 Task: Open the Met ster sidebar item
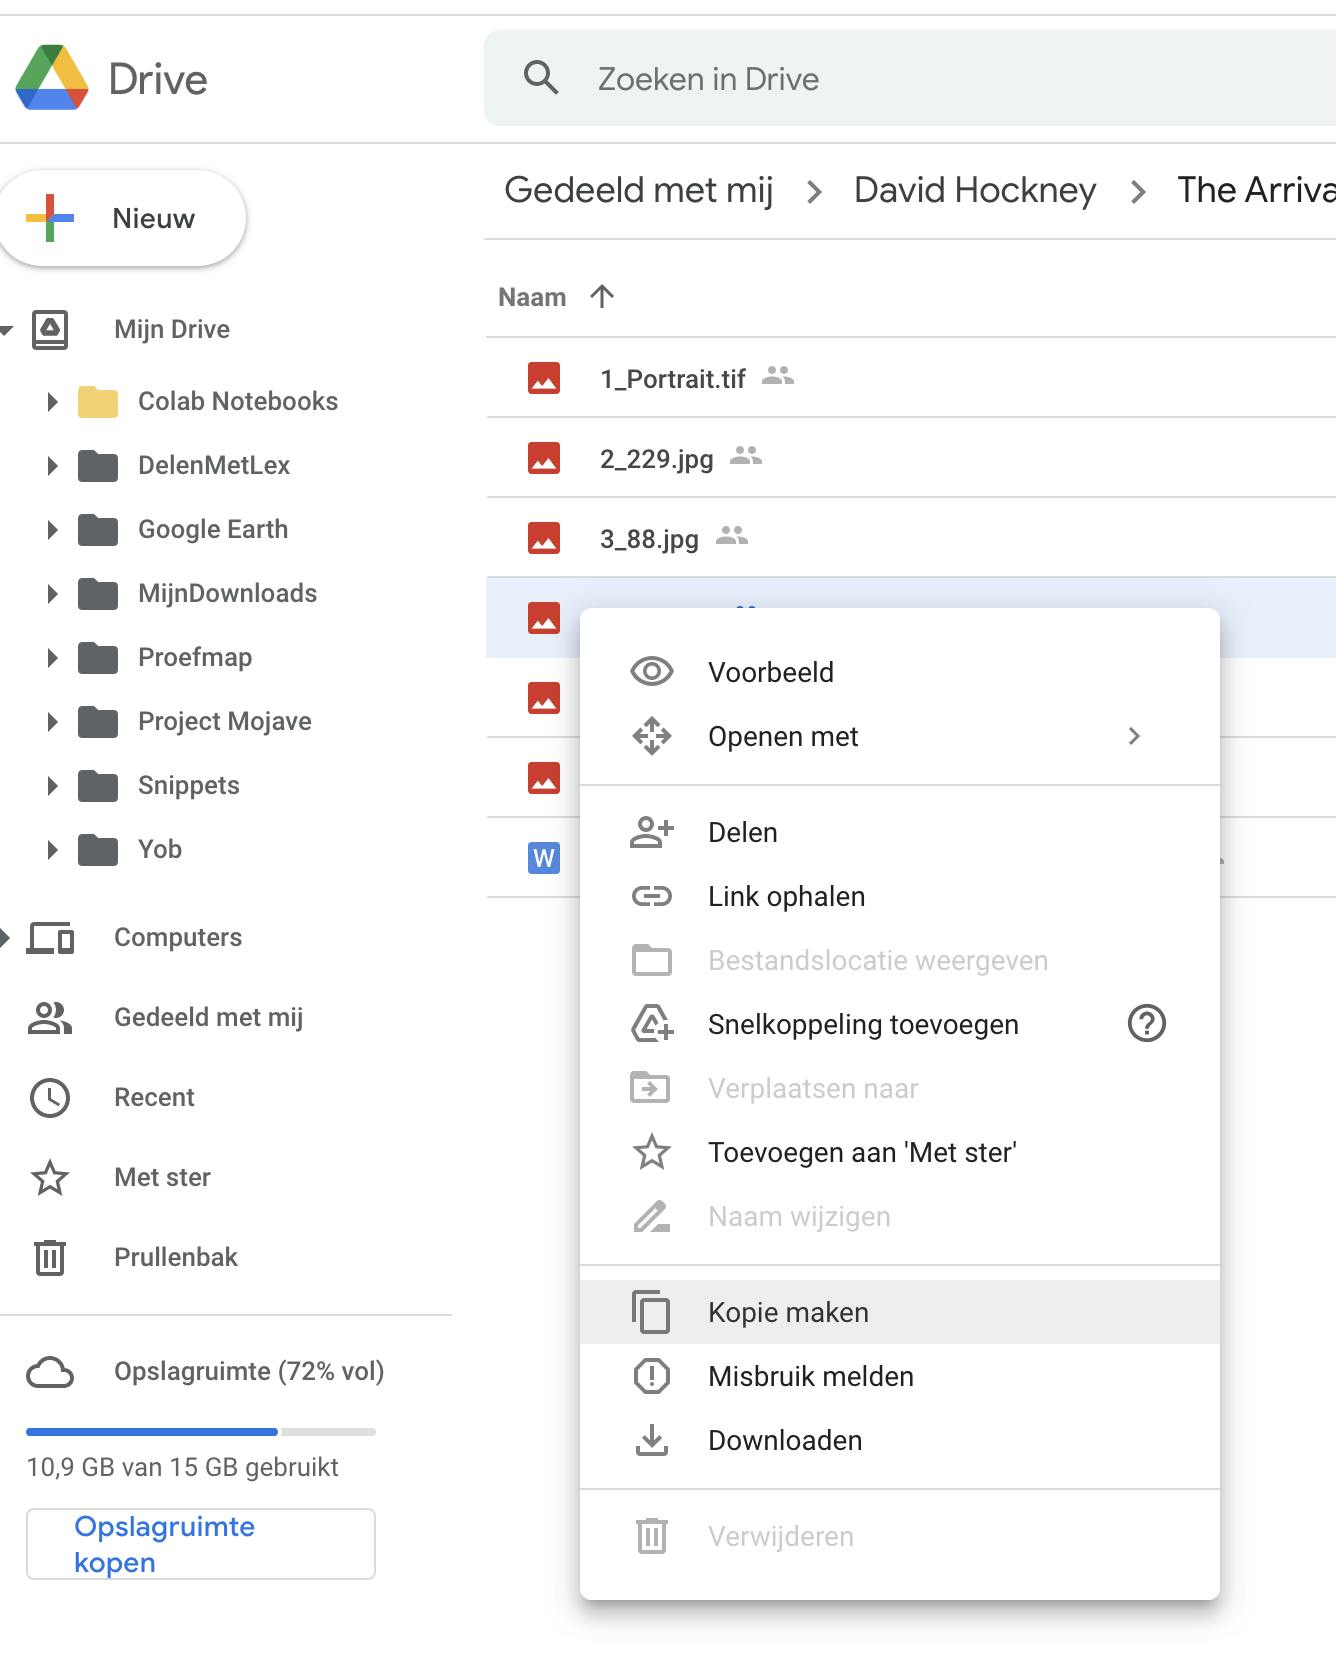point(162,1177)
